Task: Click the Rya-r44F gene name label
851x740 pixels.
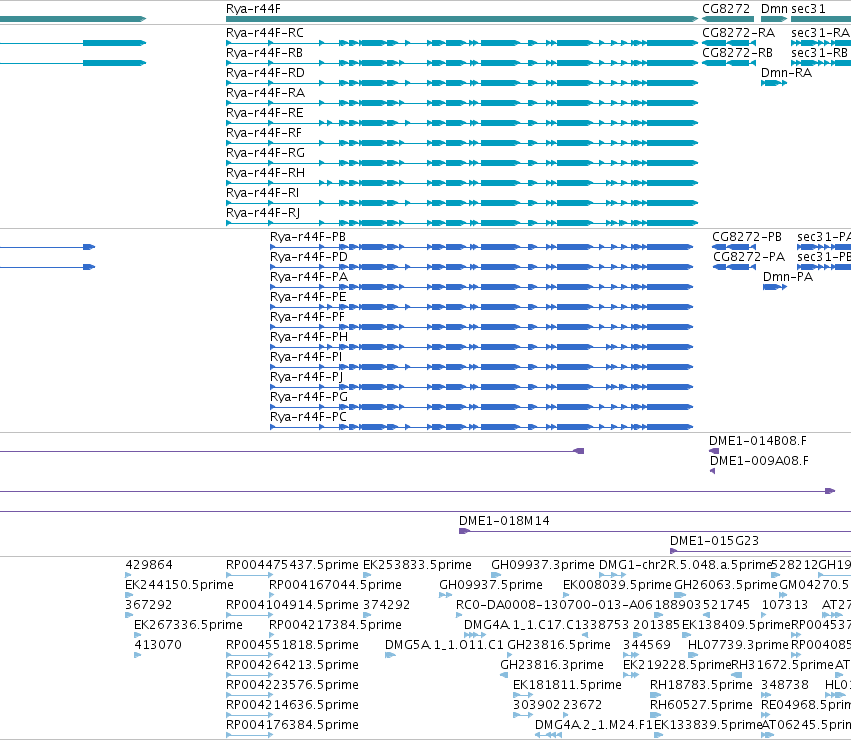Action: click(x=253, y=9)
